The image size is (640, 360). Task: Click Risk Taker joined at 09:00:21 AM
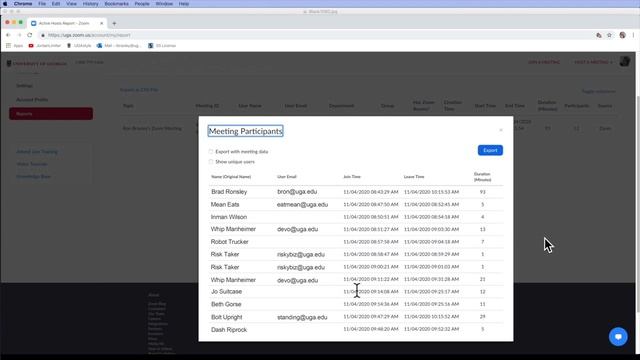click(225, 267)
